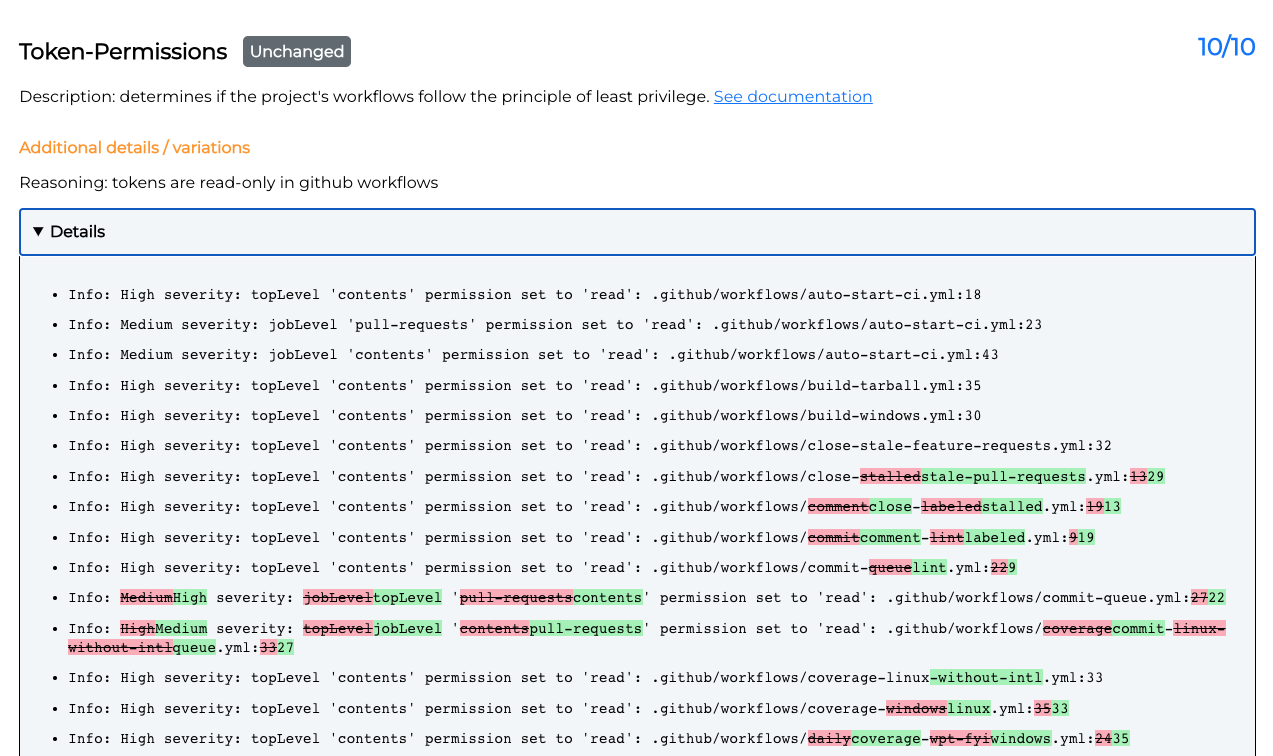Select the build-windows.yml:30 entry
The height and width of the screenshot is (756, 1273).
click(x=525, y=416)
